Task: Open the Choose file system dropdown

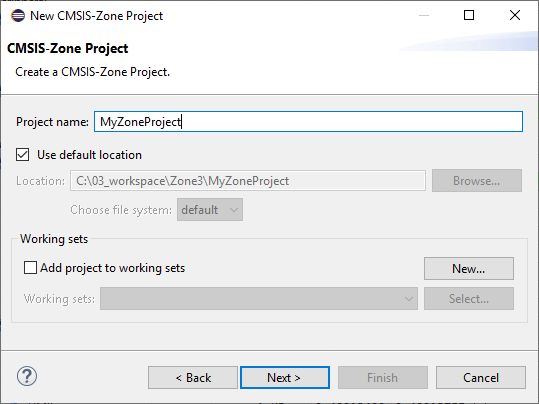Action: [210, 209]
